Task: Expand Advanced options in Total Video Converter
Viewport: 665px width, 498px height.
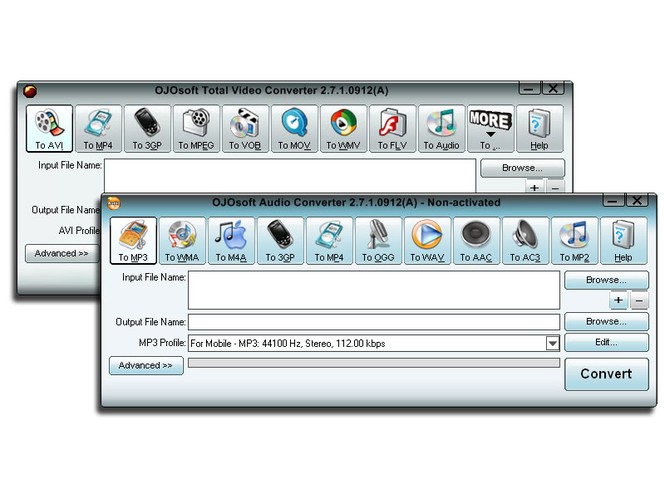Action: coord(62,253)
